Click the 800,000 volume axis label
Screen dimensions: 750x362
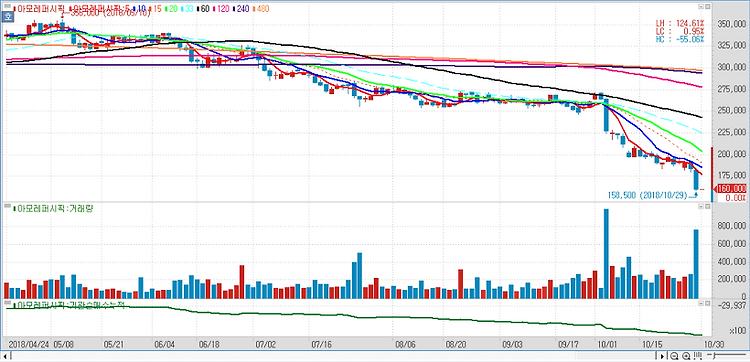coord(732,227)
